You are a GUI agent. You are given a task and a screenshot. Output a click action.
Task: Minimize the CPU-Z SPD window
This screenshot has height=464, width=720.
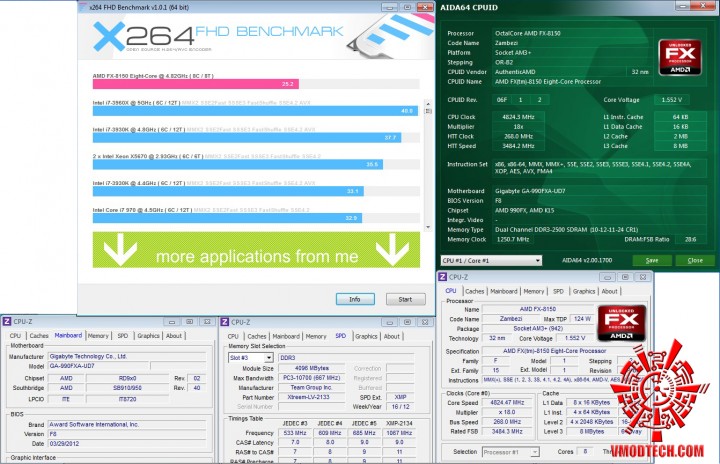coord(389,323)
